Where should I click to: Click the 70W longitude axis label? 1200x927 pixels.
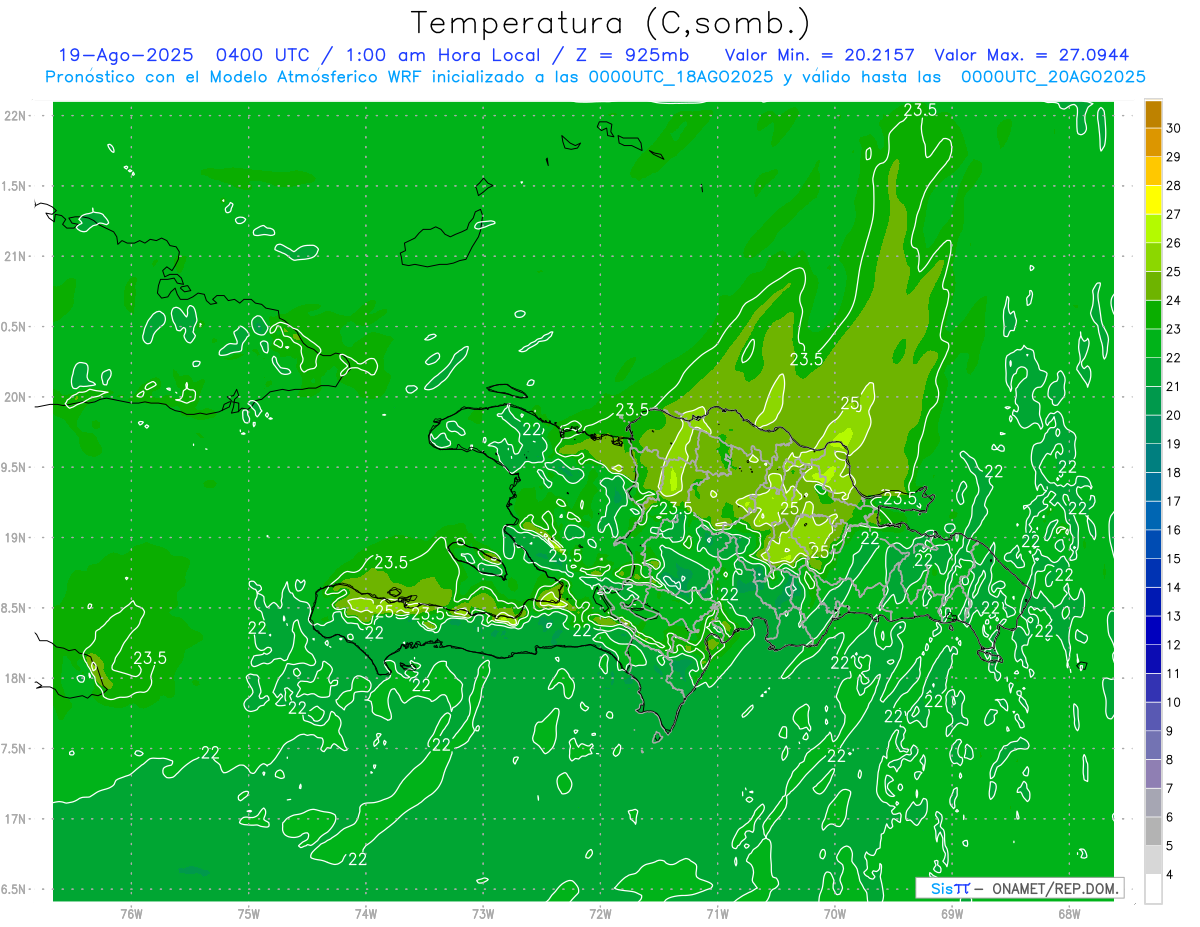835,914
